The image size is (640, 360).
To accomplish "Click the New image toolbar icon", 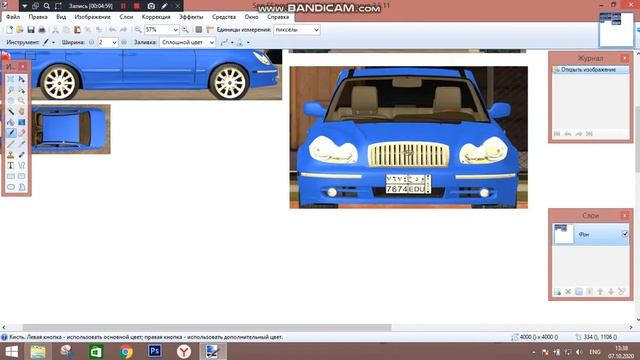I will tap(10, 30).
